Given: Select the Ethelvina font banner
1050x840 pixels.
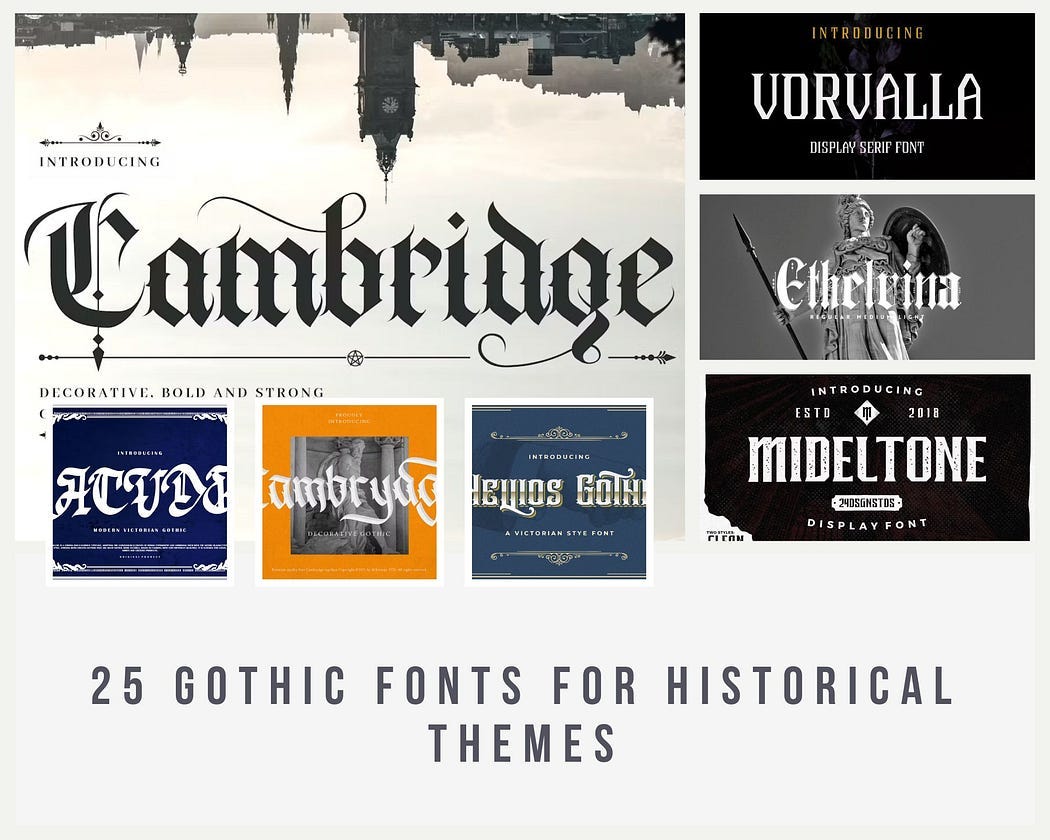Looking at the screenshot, I should click(866, 276).
